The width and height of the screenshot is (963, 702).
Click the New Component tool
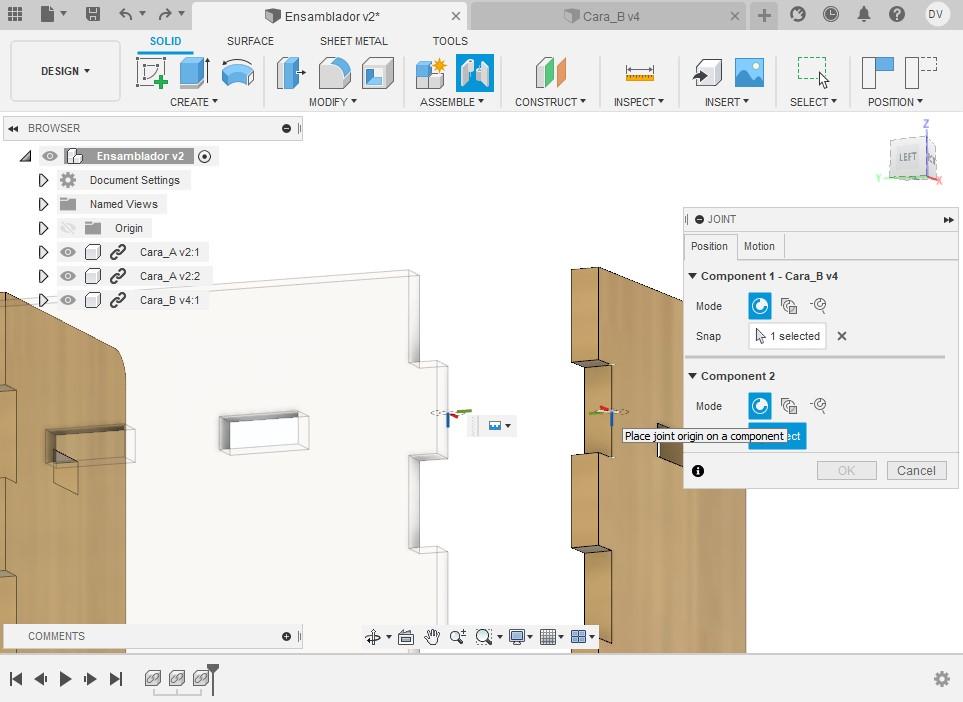coord(431,72)
